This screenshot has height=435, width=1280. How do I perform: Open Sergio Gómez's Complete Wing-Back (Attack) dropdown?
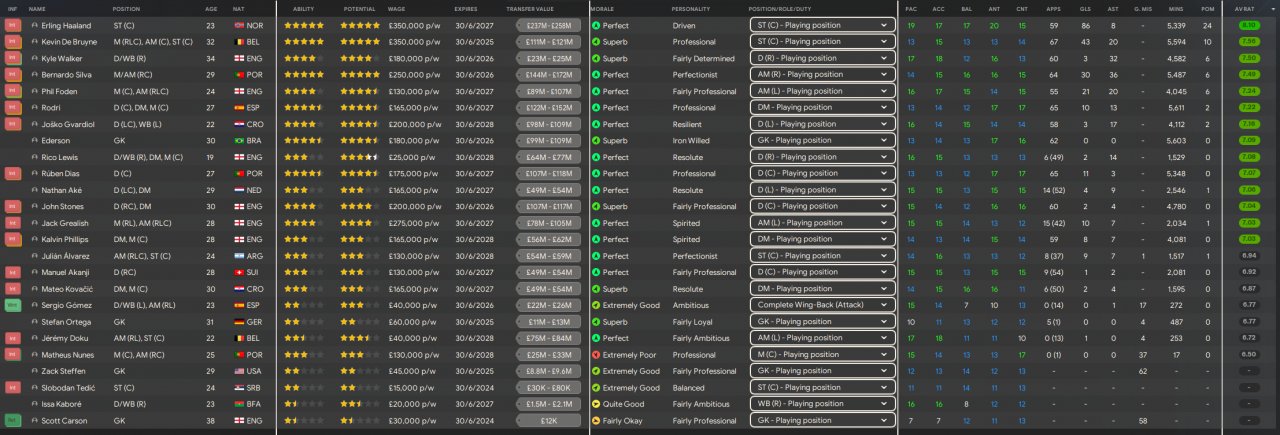coord(822,305)
